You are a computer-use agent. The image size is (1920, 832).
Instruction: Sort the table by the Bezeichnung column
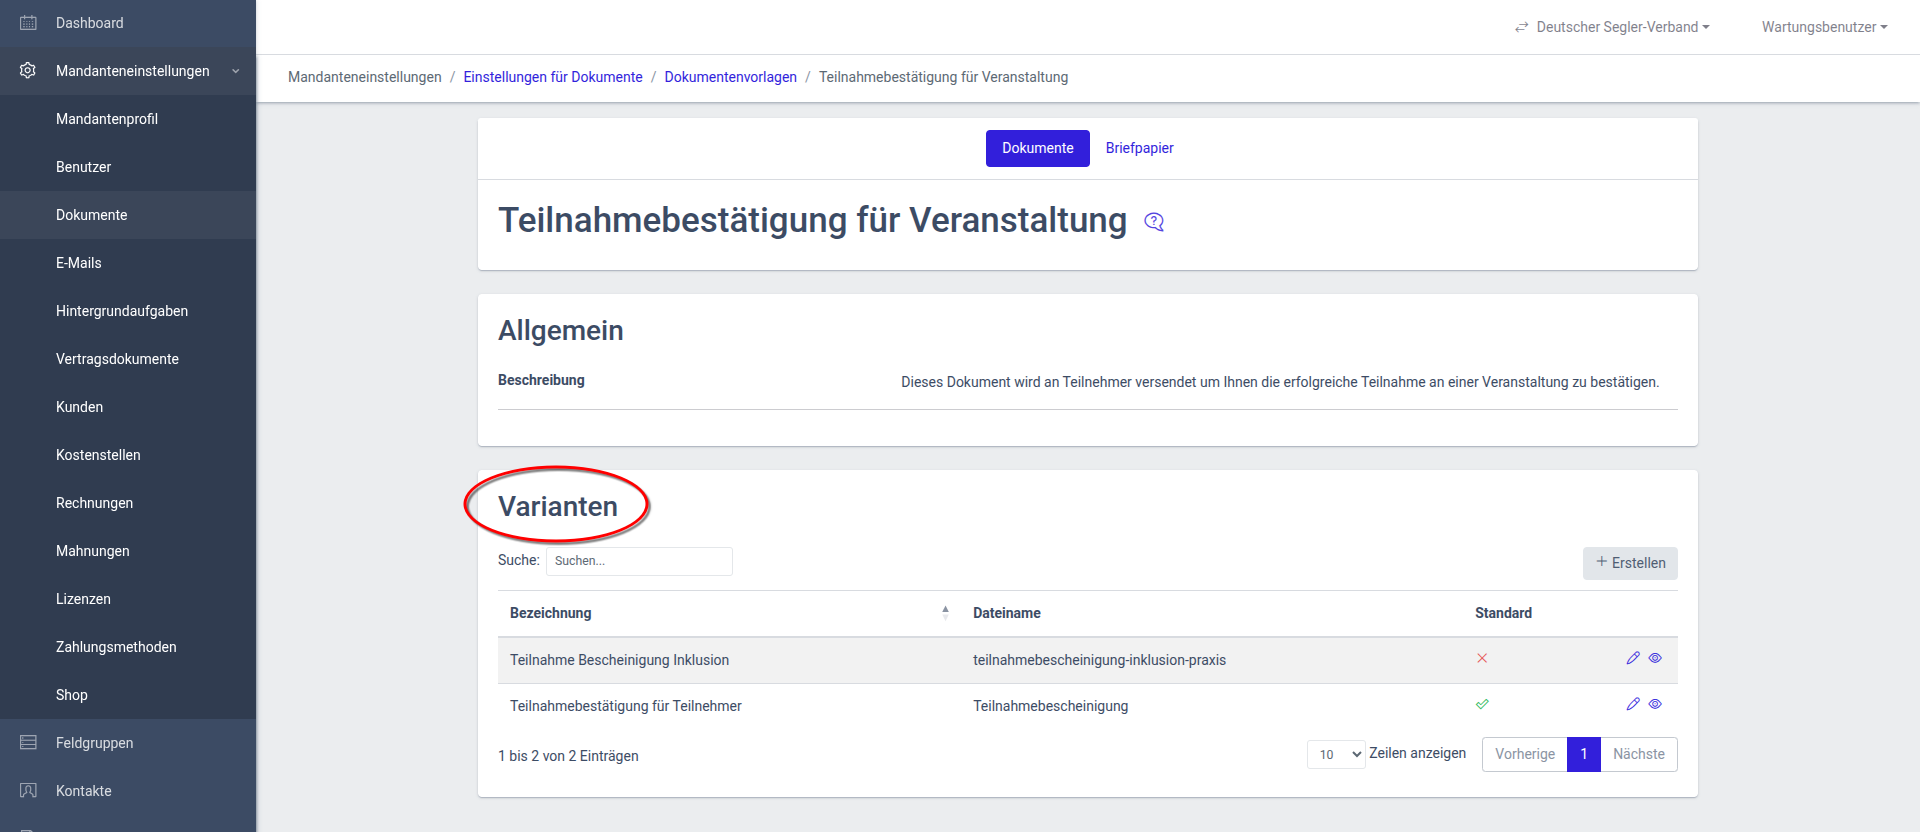(x=945, y=613)
